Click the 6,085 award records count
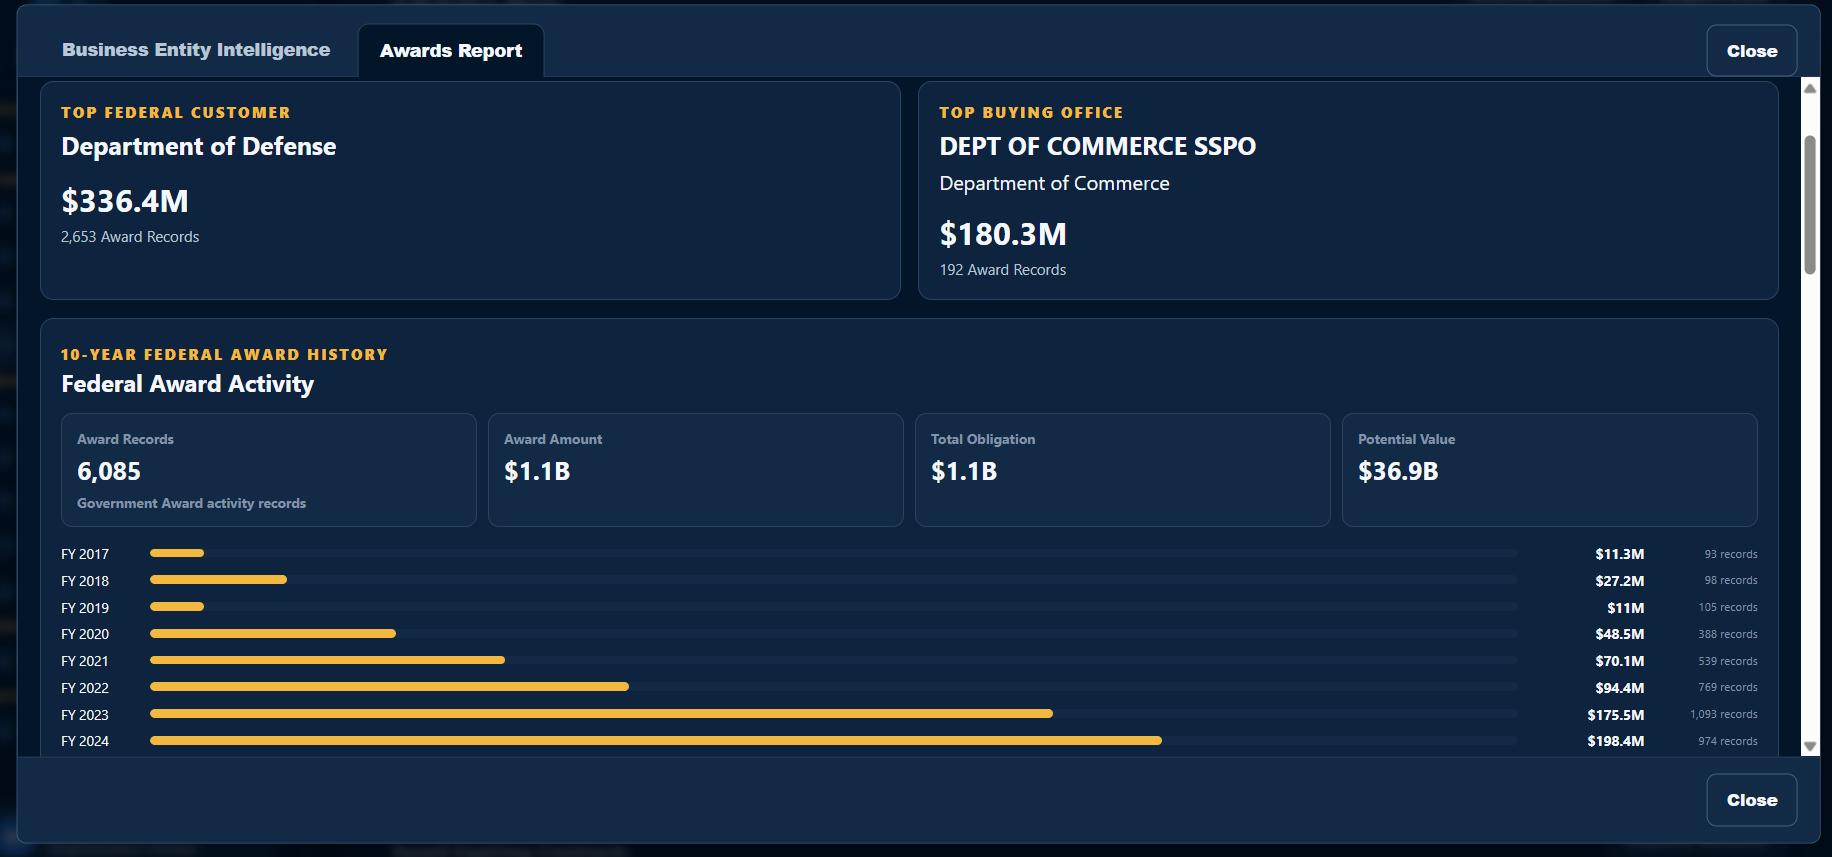 pyautogui.click(x=109, y=471)
